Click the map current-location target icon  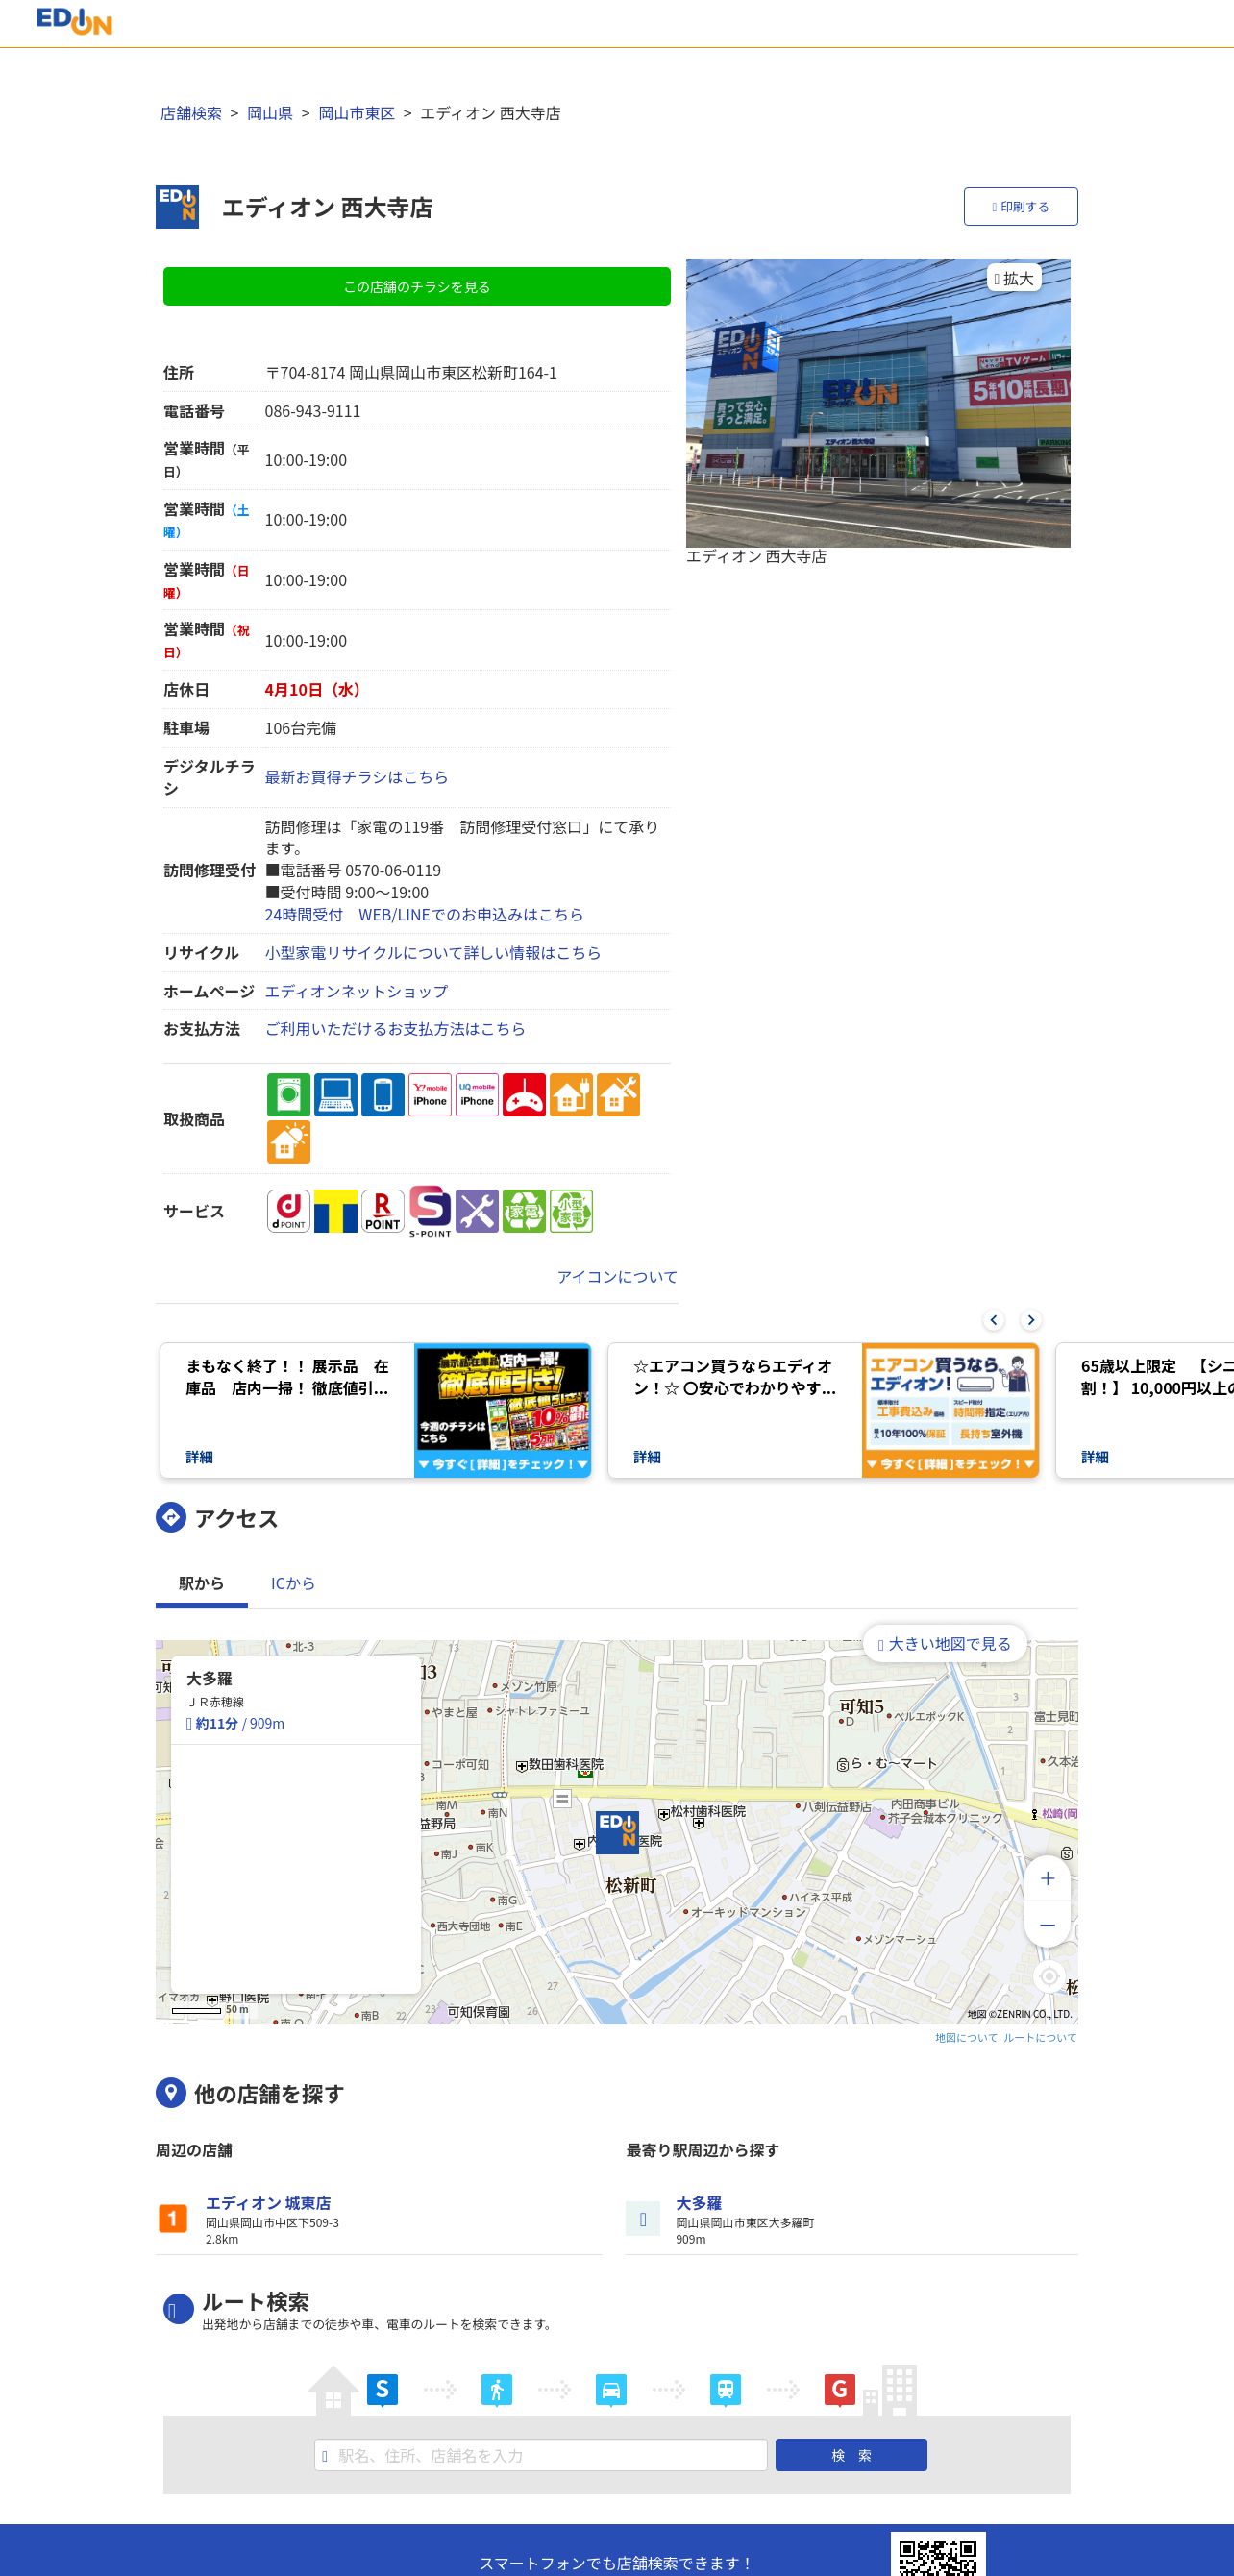(1048, 1976)
